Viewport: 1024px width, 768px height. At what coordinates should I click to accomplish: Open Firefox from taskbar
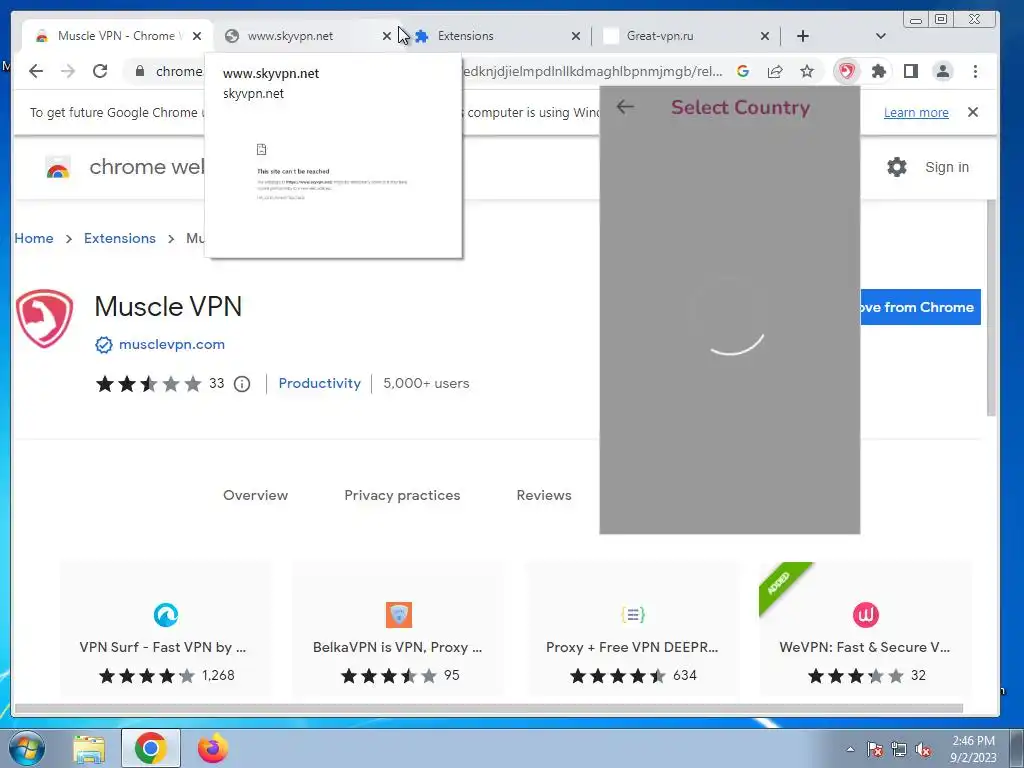212,748
